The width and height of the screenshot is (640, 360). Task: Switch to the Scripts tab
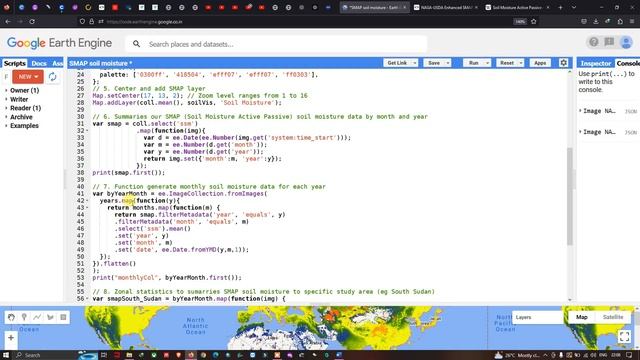[15, 63]
